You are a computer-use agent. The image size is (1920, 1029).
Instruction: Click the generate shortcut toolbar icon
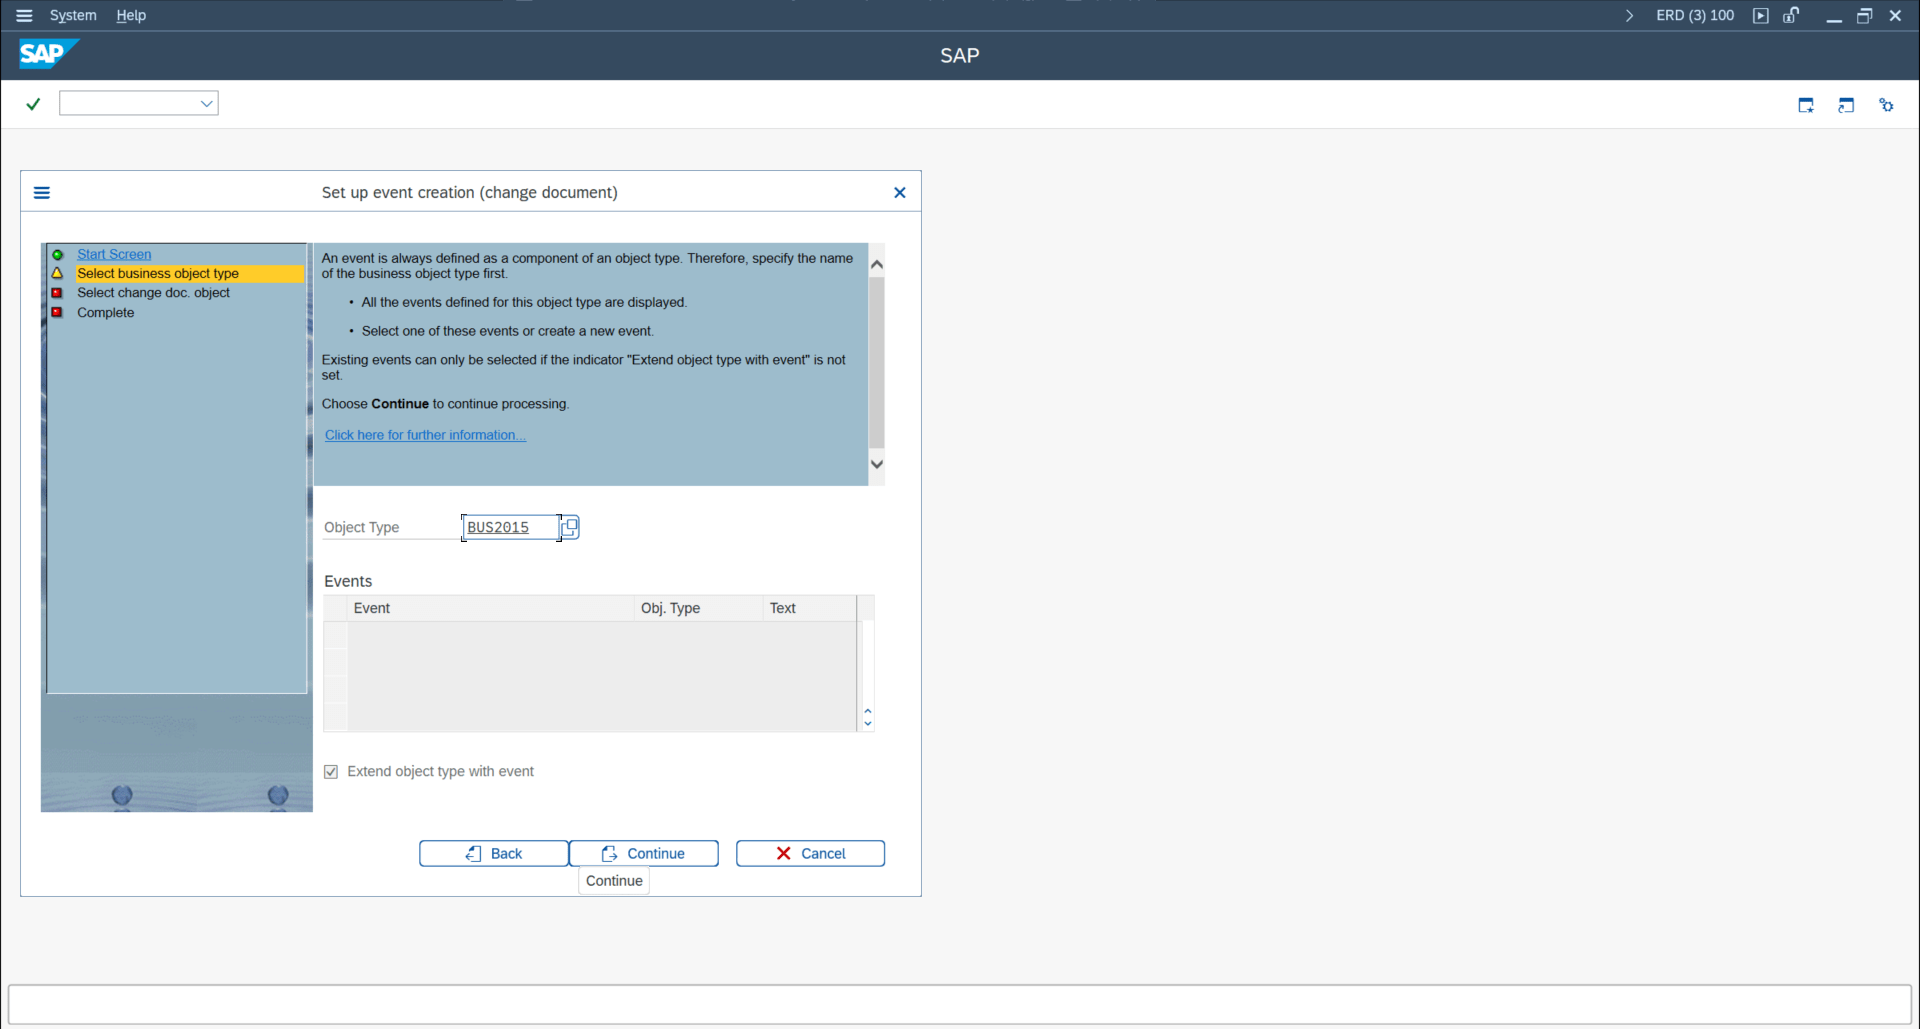1846,105
